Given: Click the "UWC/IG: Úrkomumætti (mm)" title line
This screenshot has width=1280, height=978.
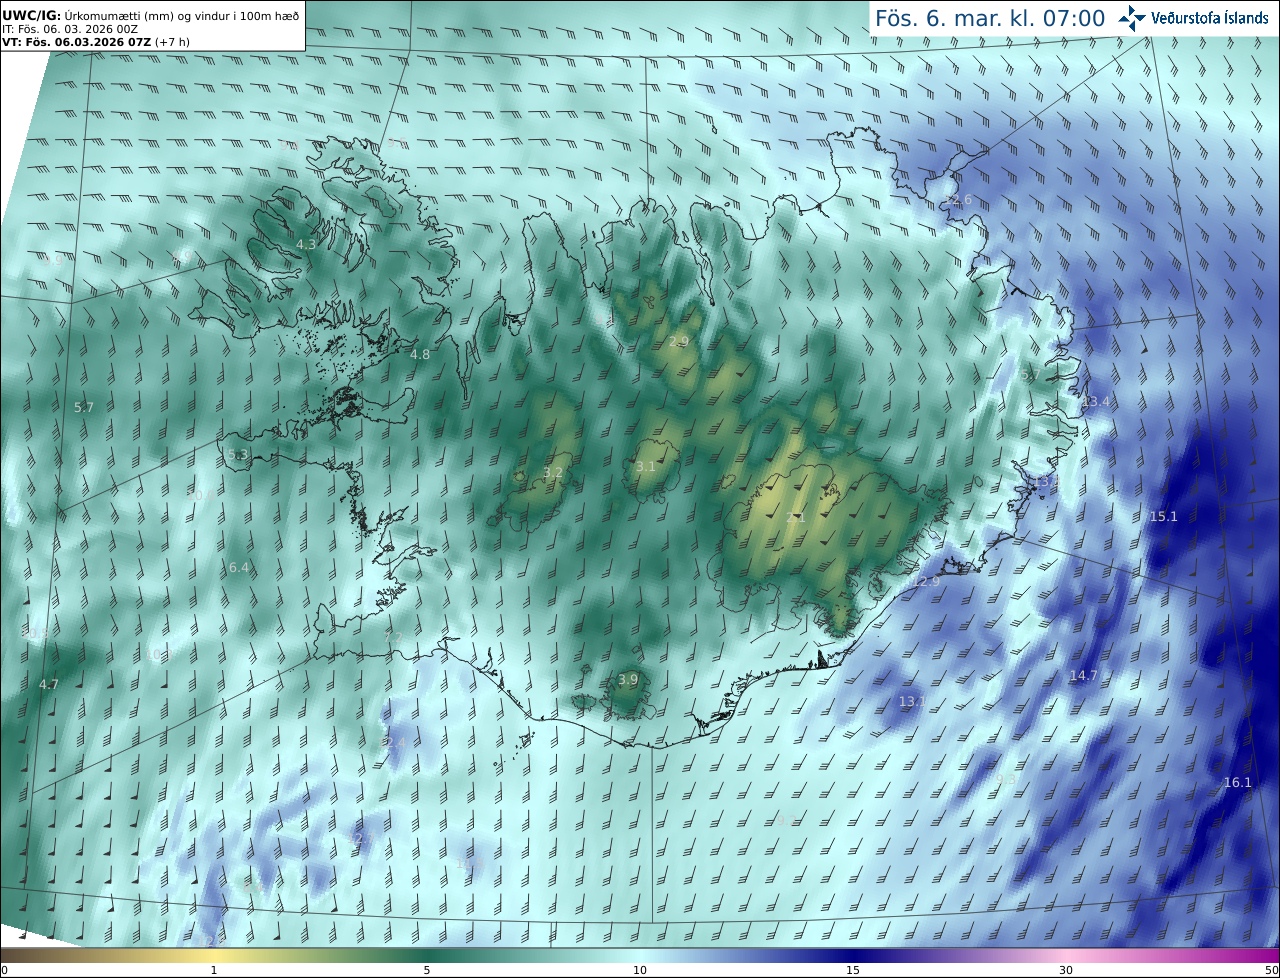Looking at the screenshot, I should pos(151,15).
